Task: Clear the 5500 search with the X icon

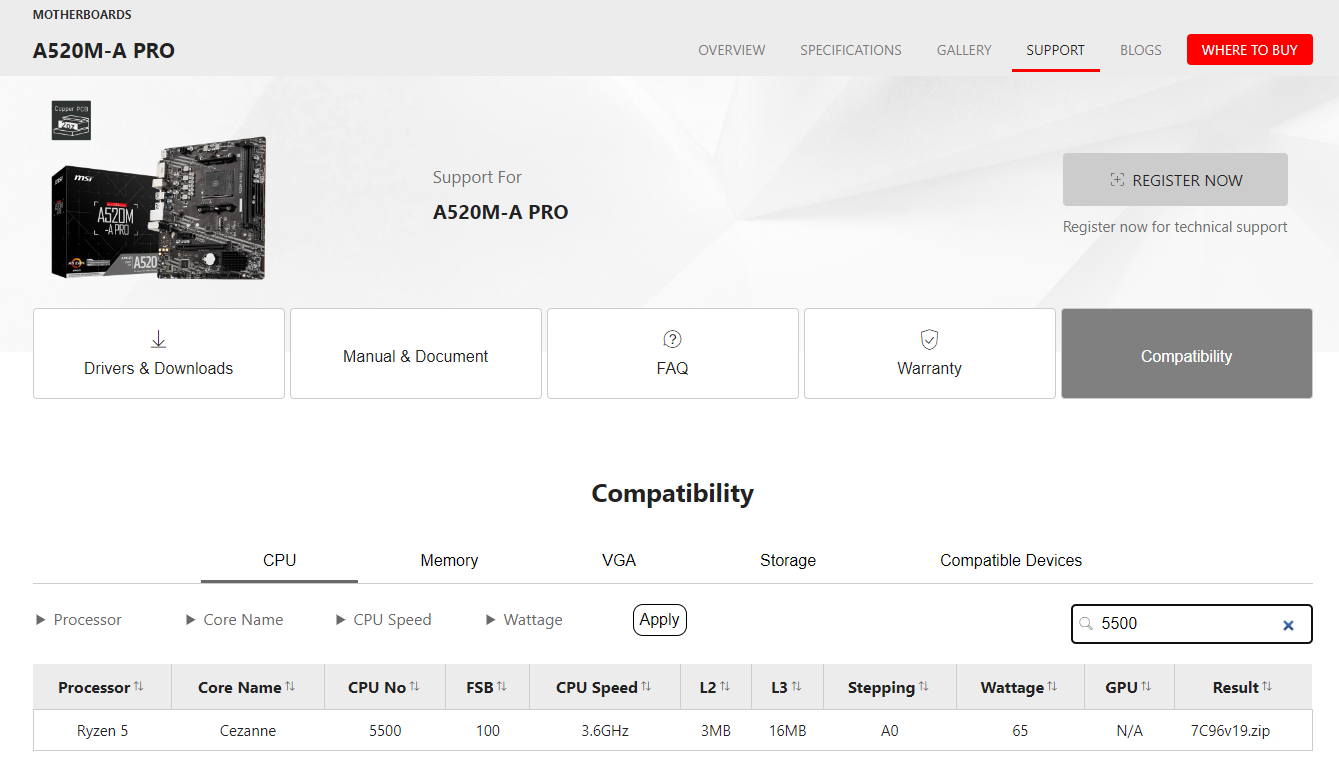Action: point(1288,625)
